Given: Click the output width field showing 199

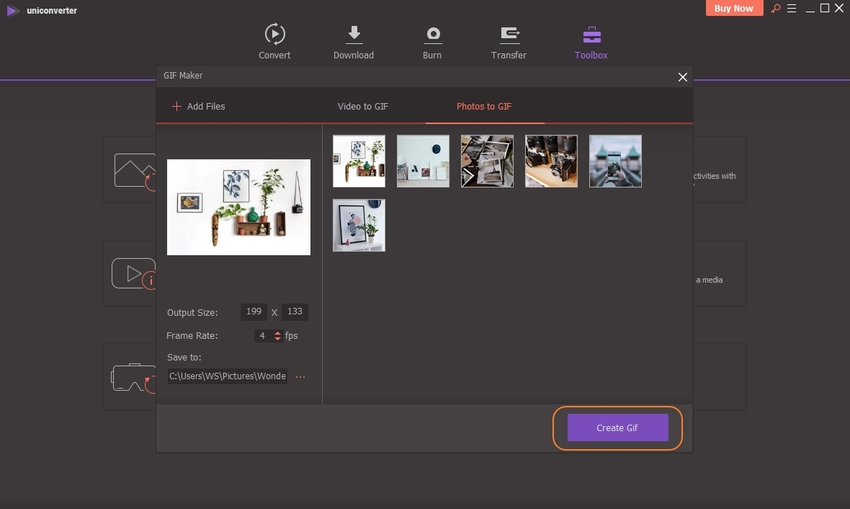Looking at the screenshot, I should [254, 312].
